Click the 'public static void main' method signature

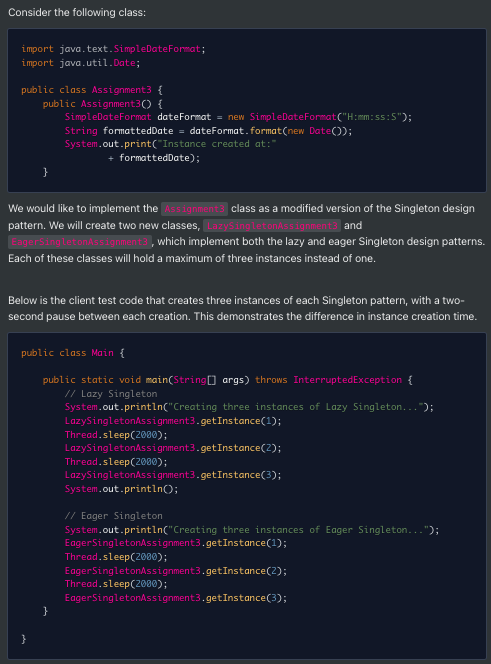point(227,380)
